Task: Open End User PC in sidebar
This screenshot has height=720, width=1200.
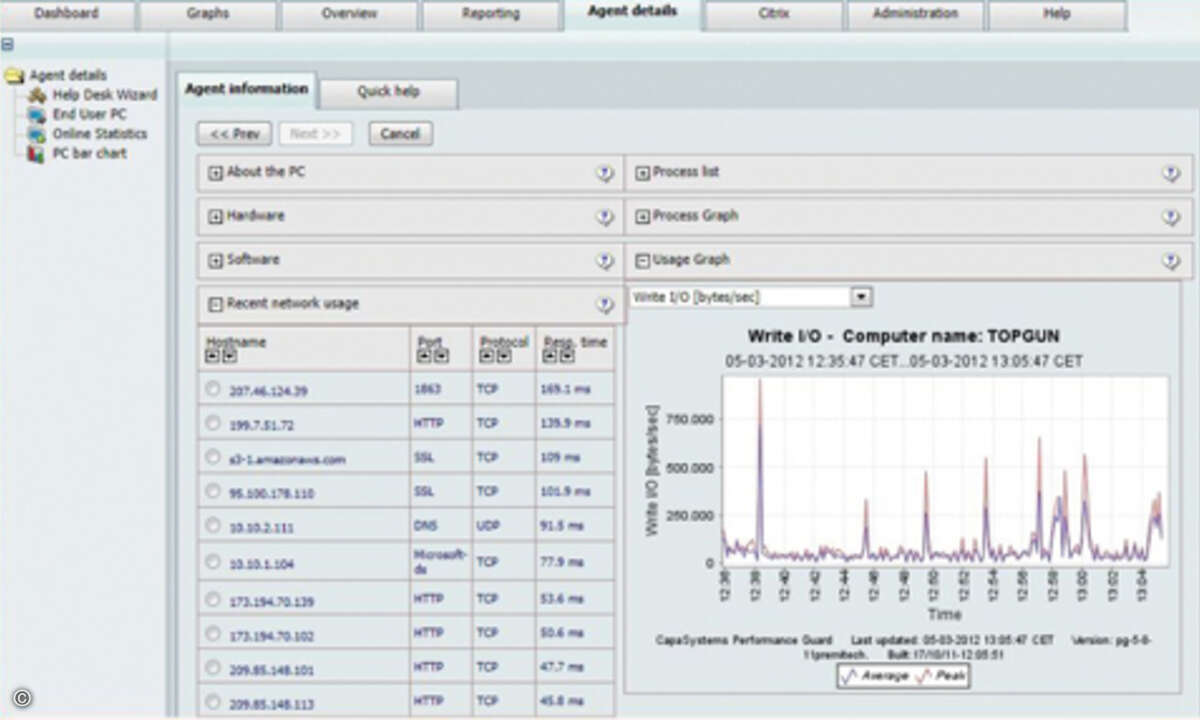Action: [90, 114]
